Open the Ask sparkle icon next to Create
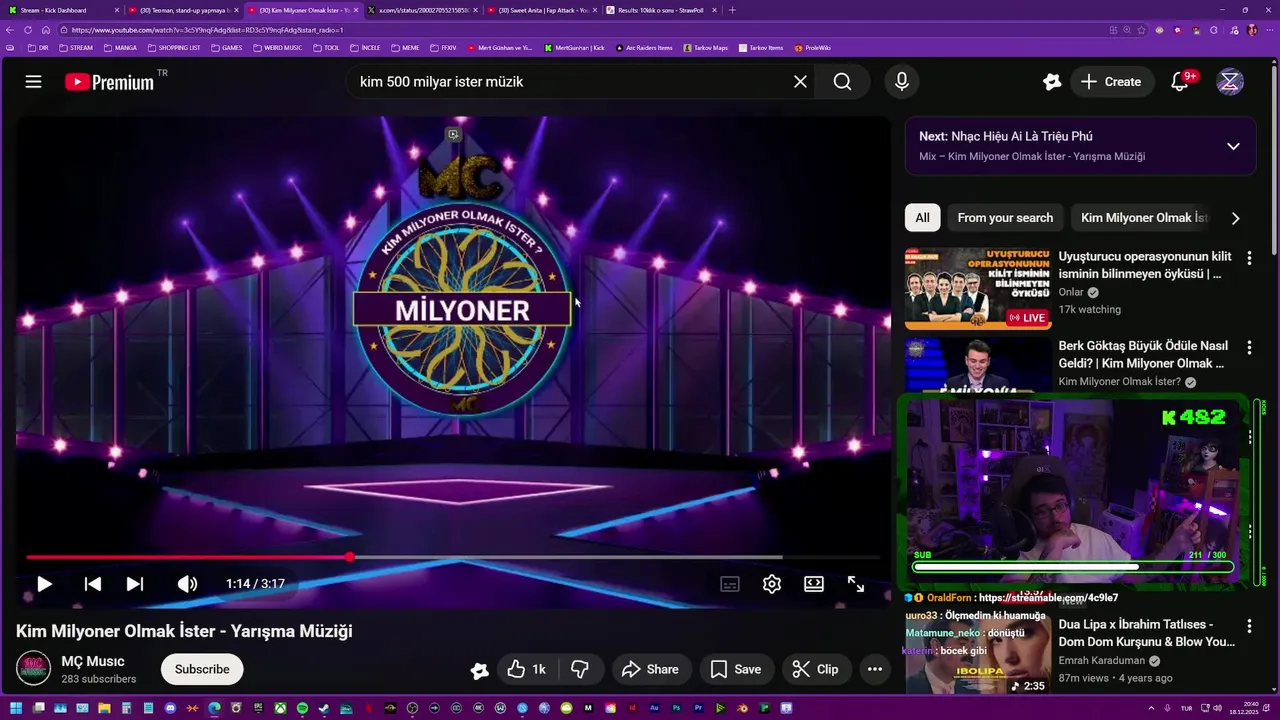Screen dimensions: 1280x720 (1051, 82)
